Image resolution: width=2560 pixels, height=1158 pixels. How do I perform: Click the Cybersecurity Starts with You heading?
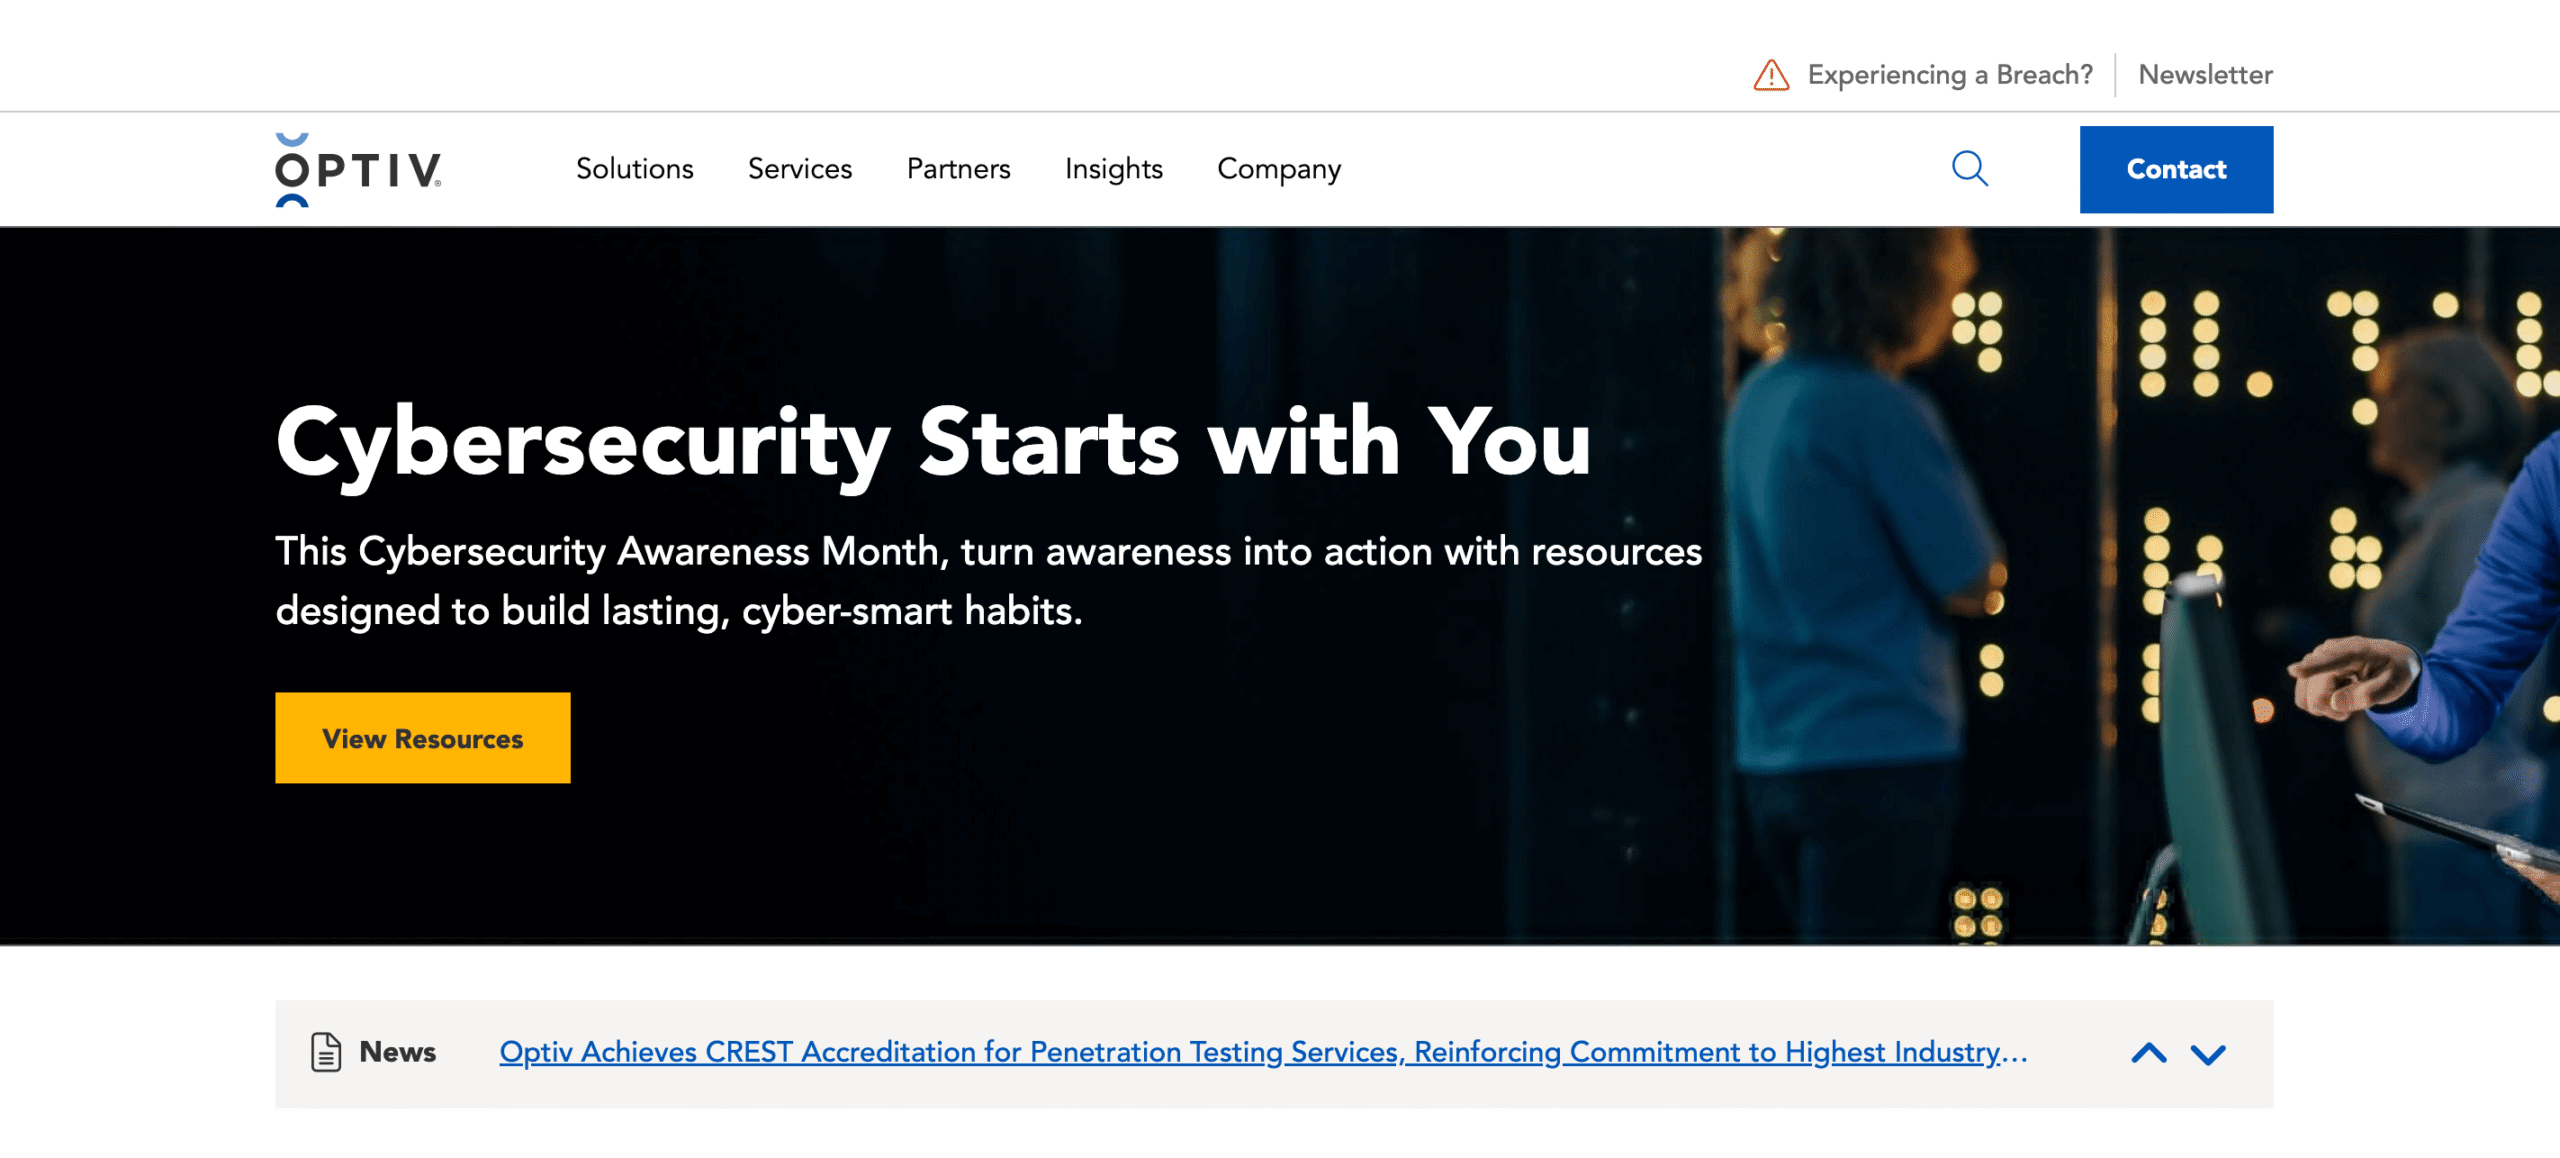(x=932, y=443)
